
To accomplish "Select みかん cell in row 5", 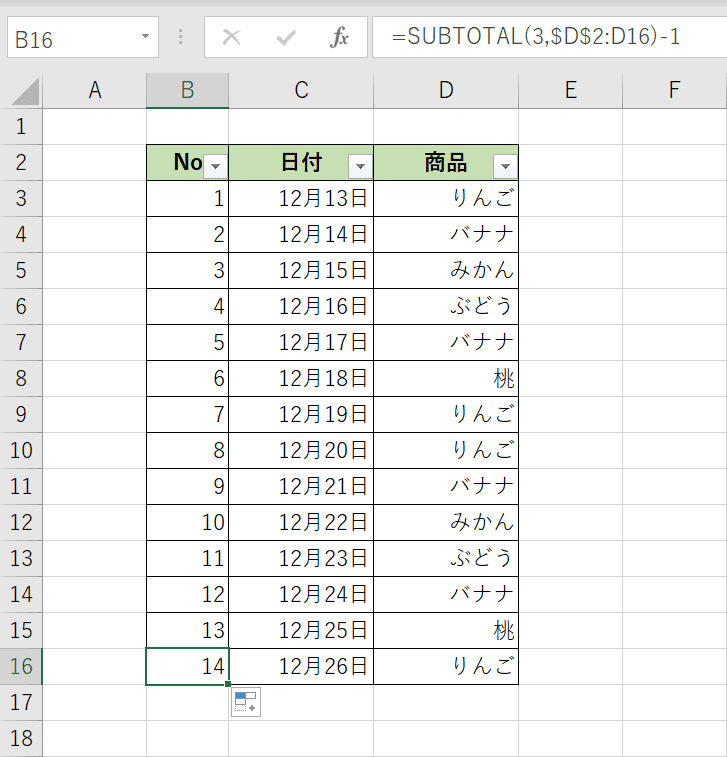I will [446, 270].
